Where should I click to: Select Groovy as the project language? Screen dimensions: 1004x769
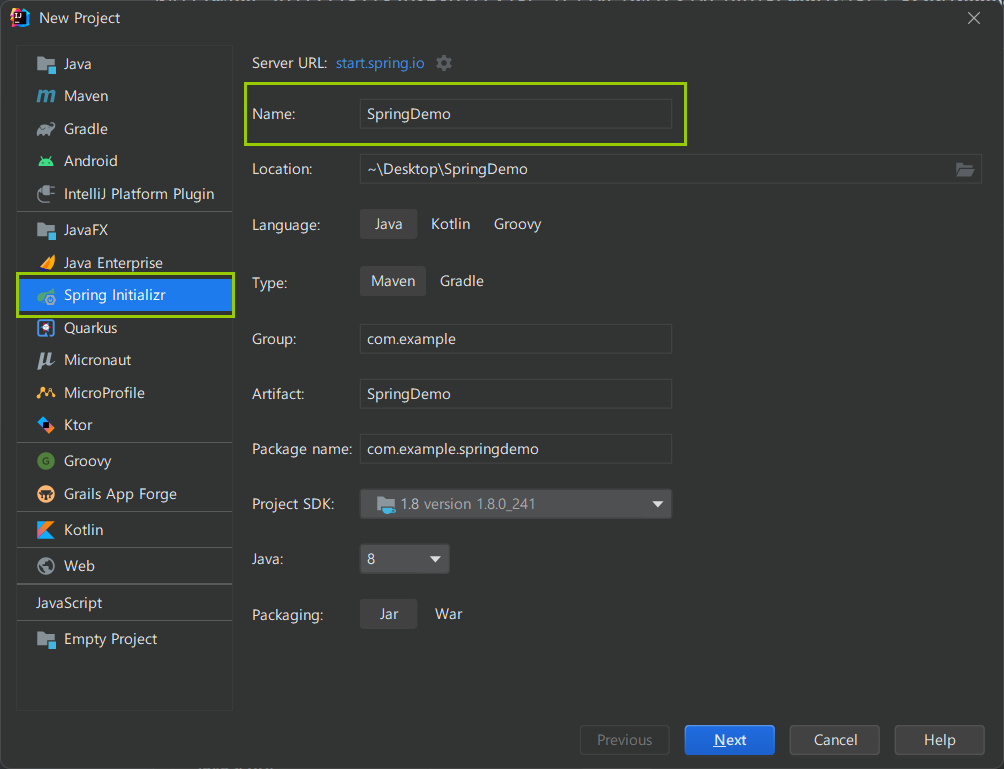pos(517,224)
